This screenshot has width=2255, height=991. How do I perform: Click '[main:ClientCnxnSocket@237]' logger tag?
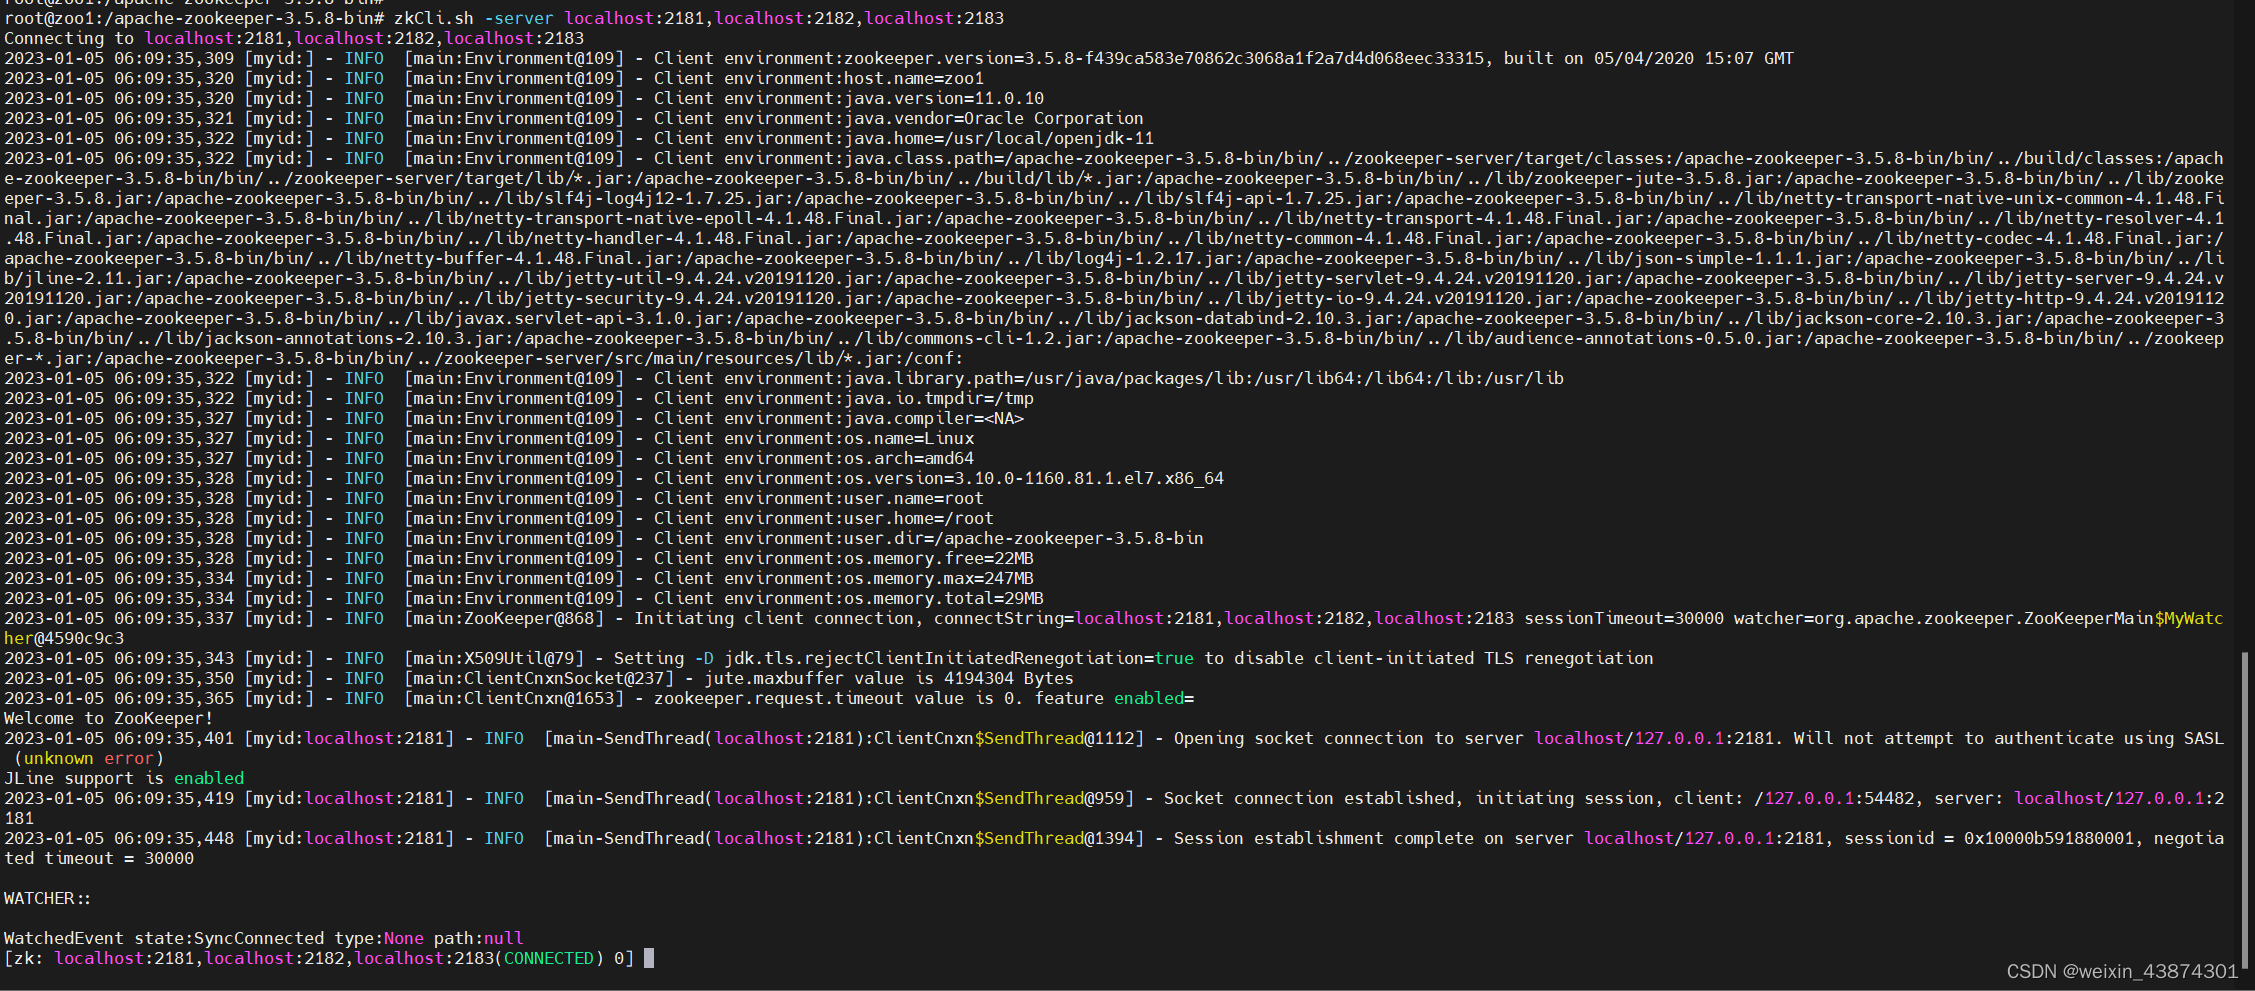click(x=539, y=678)
